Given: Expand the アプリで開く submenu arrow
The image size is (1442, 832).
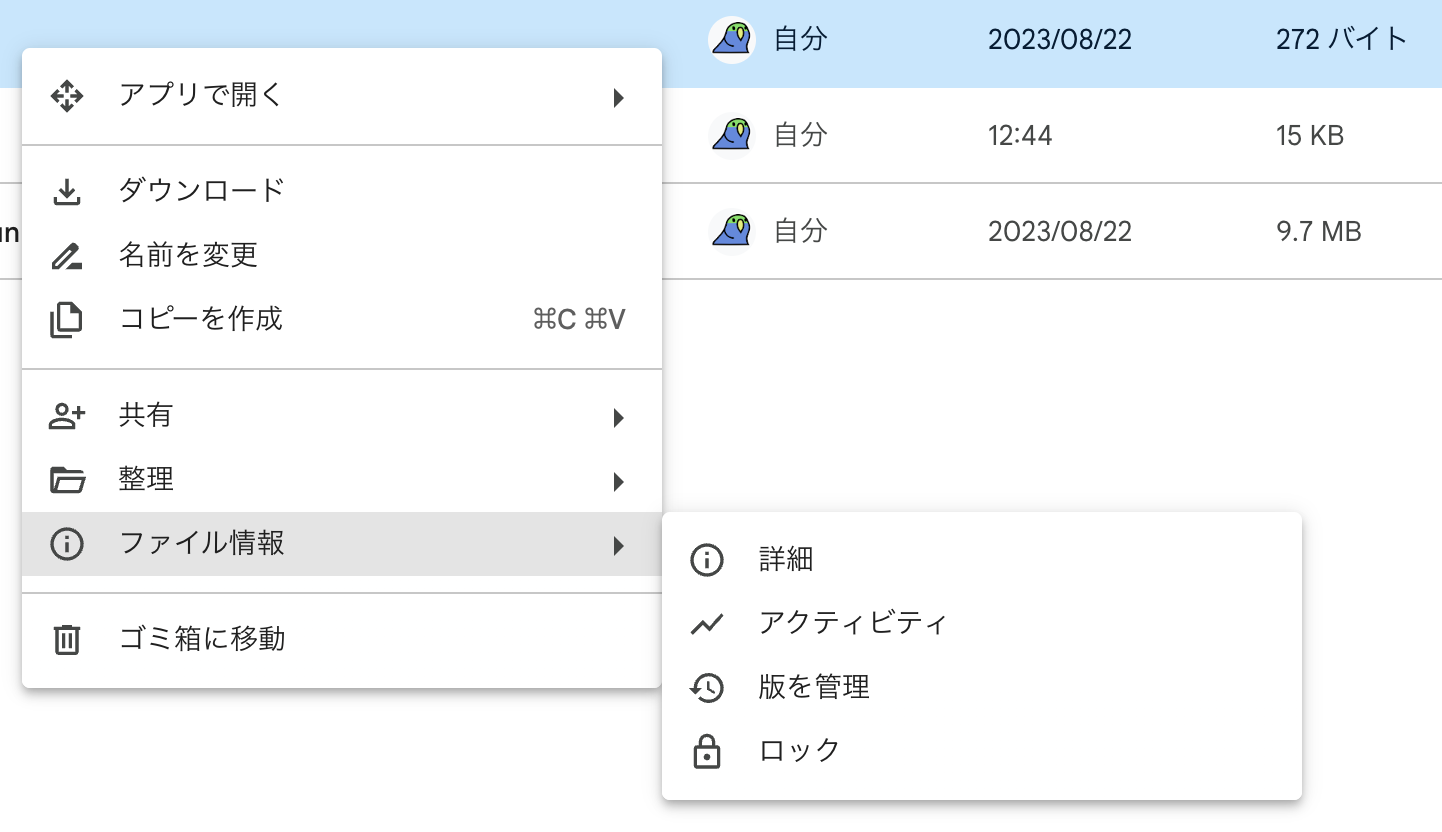Looking at the screenshot, I should click(x=618, y=97).
